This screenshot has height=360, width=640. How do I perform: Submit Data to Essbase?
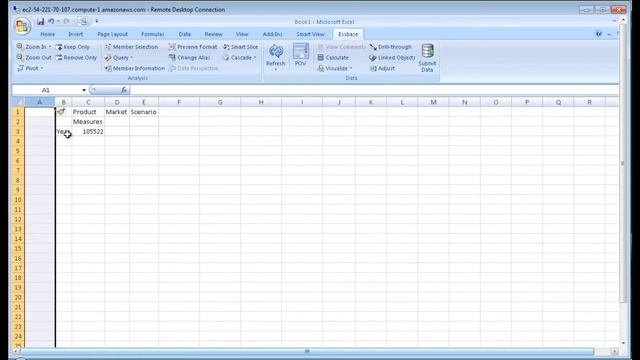[x=427, y=58]
